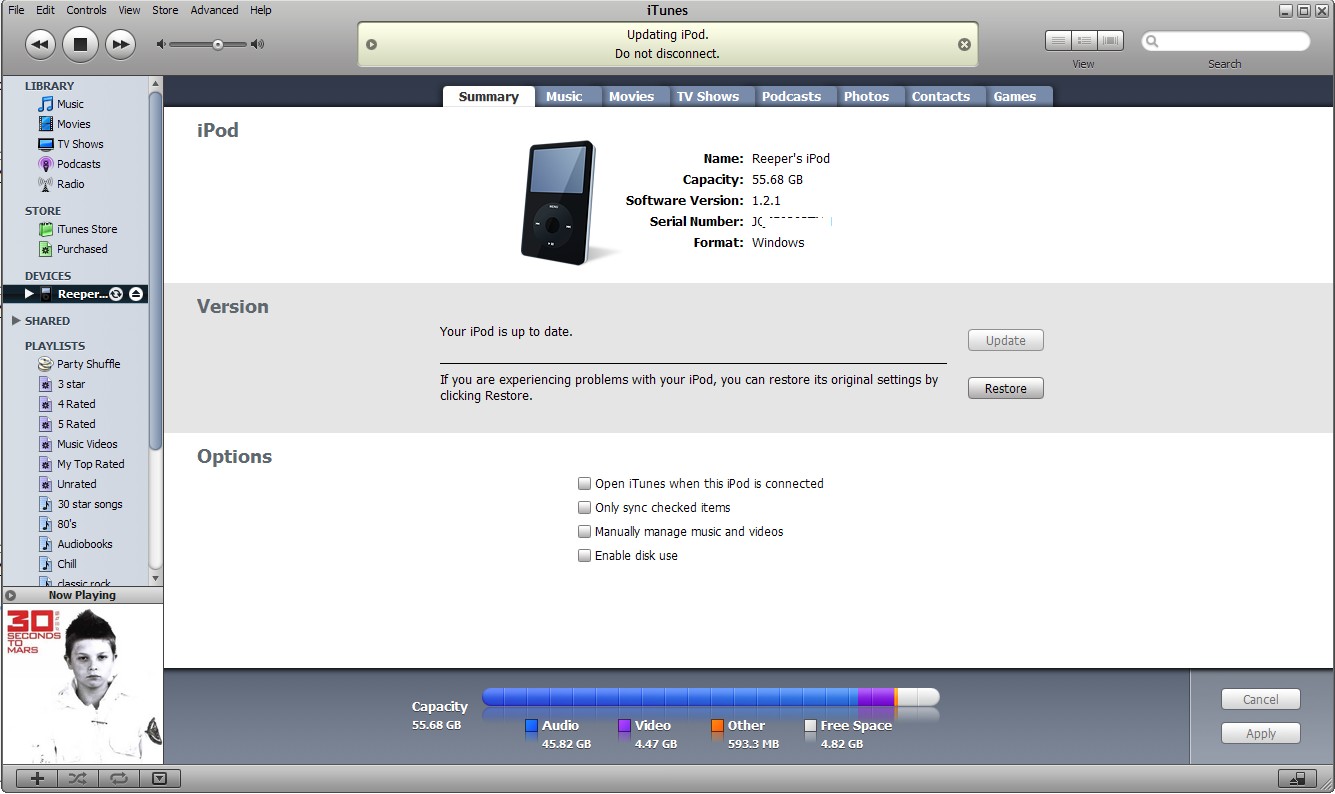Click the Previous track button
The height and width of the screenshot is (794, 1335).
click(x=40, y=44)
